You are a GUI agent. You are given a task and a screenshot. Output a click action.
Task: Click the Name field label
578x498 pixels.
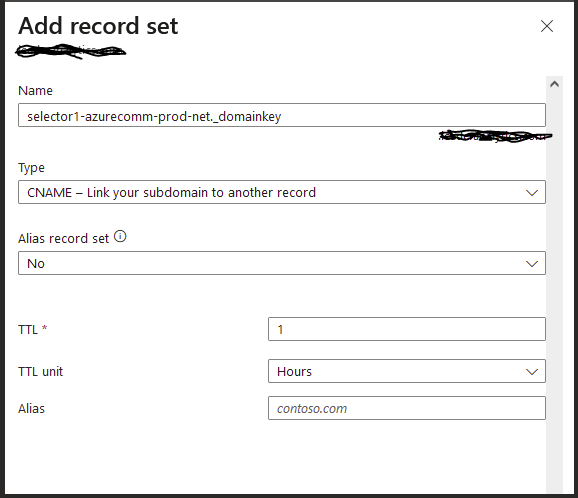point(35,91)
